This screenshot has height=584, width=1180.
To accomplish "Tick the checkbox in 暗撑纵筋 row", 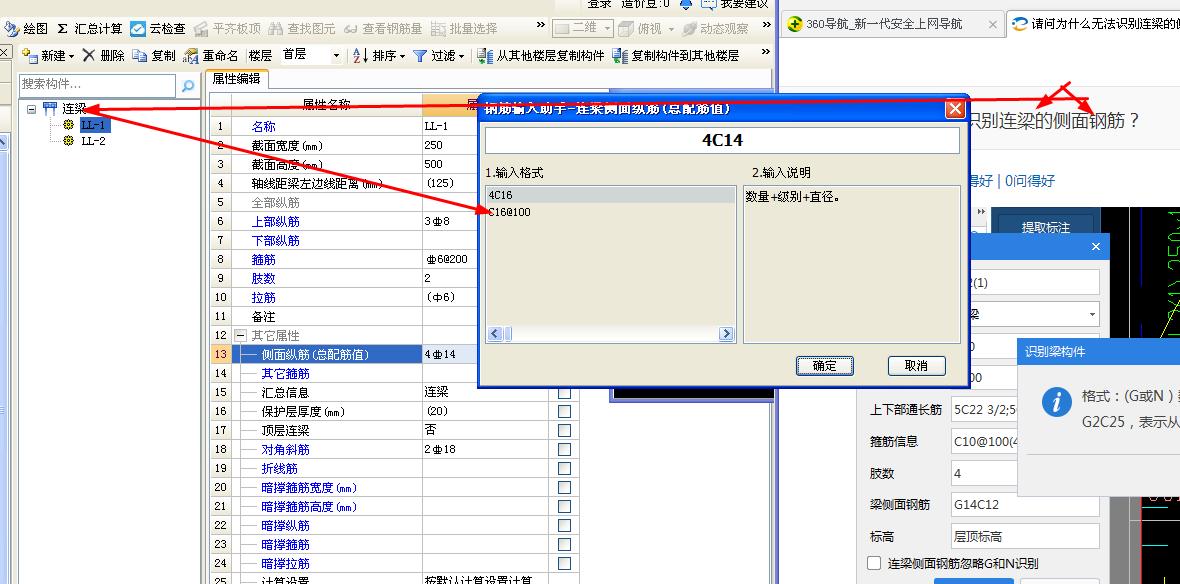I will (x=564, y=525).
